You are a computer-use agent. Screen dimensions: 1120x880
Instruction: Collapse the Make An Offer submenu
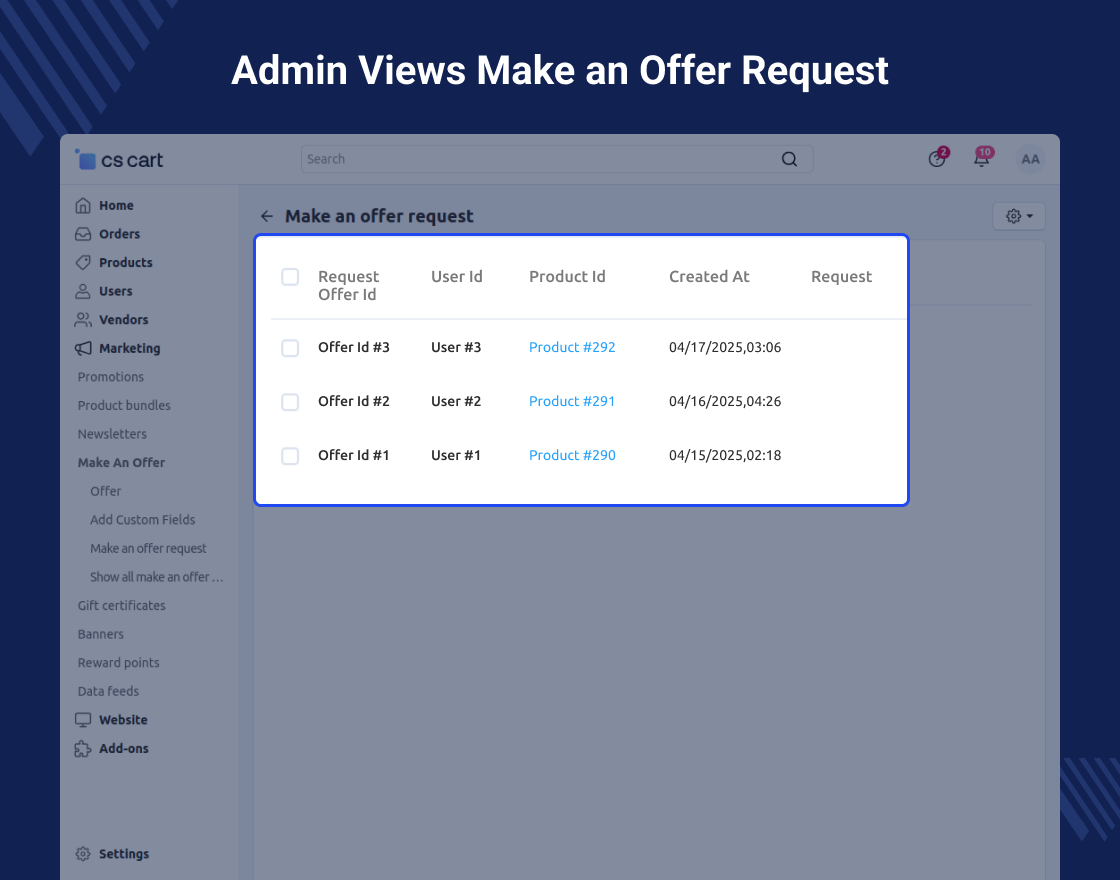coord(121,463)
